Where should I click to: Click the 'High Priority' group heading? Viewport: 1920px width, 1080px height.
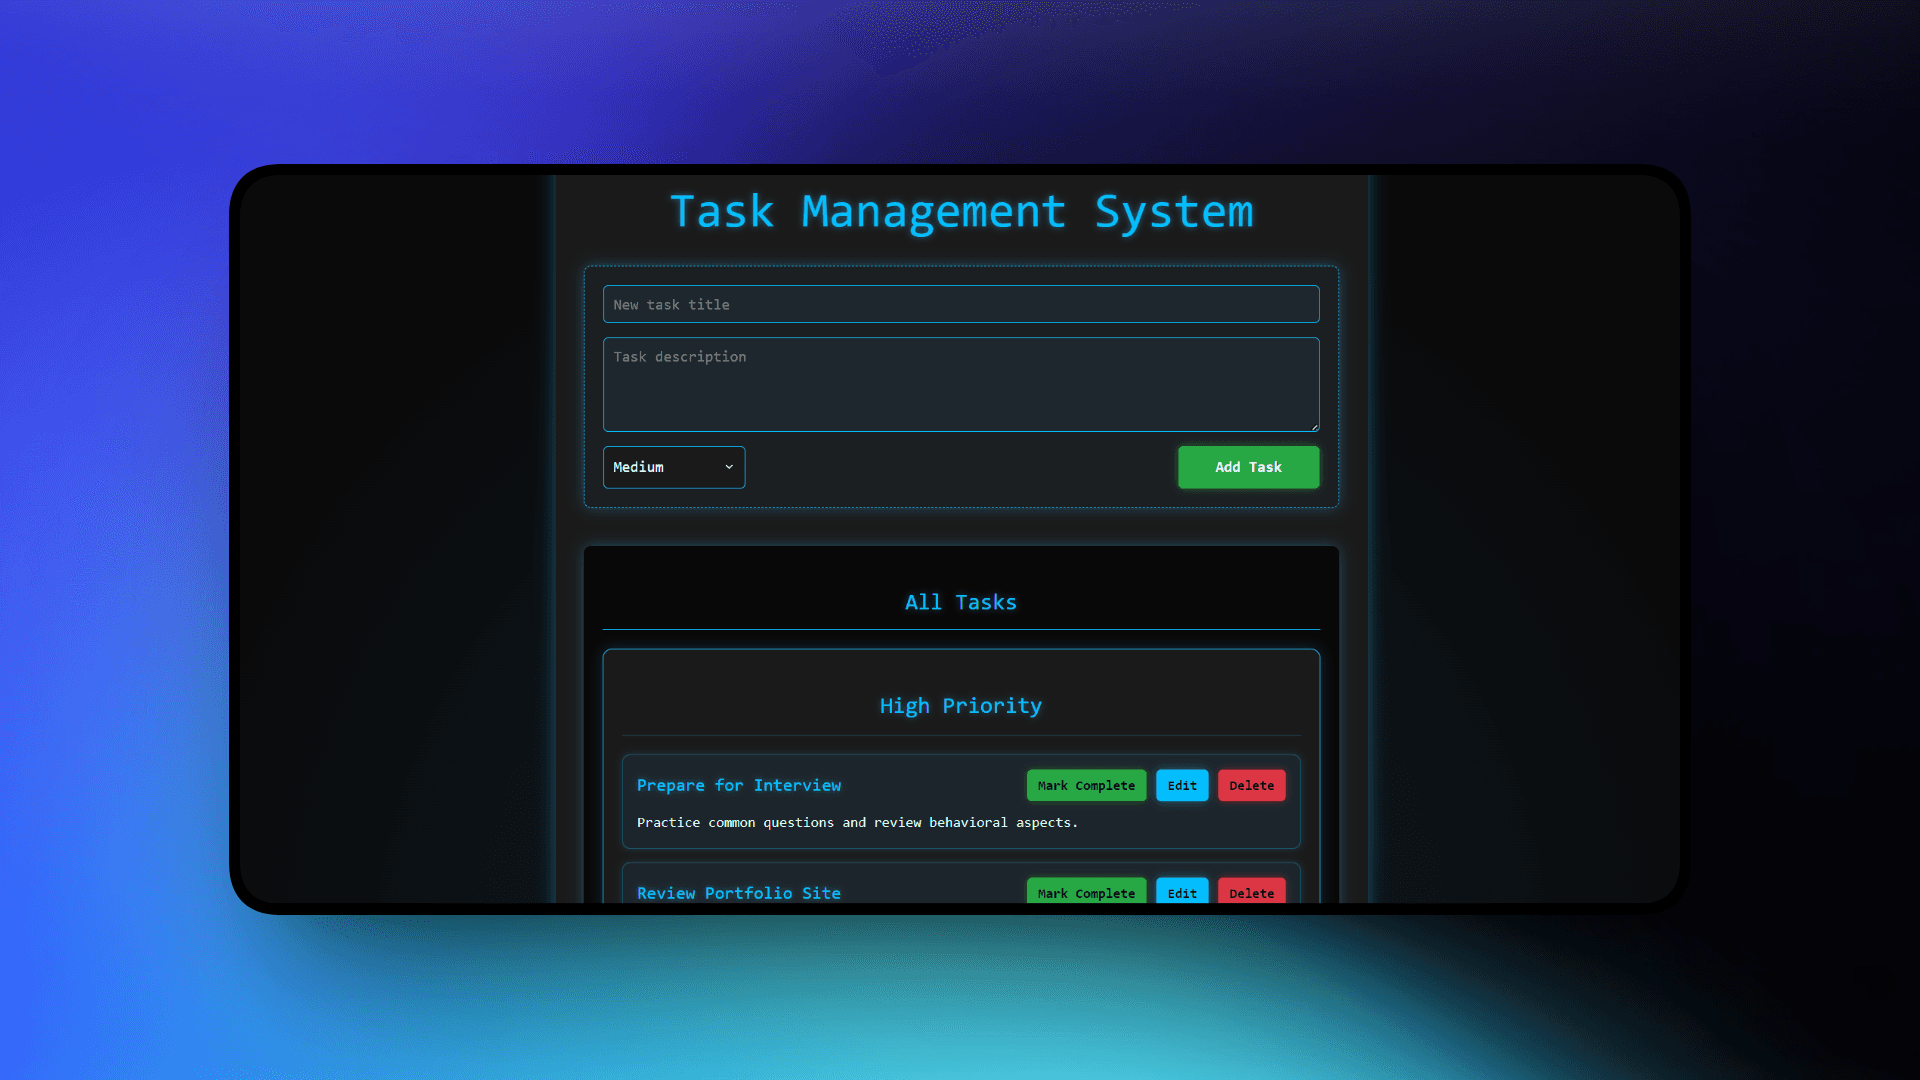point(960,705)
